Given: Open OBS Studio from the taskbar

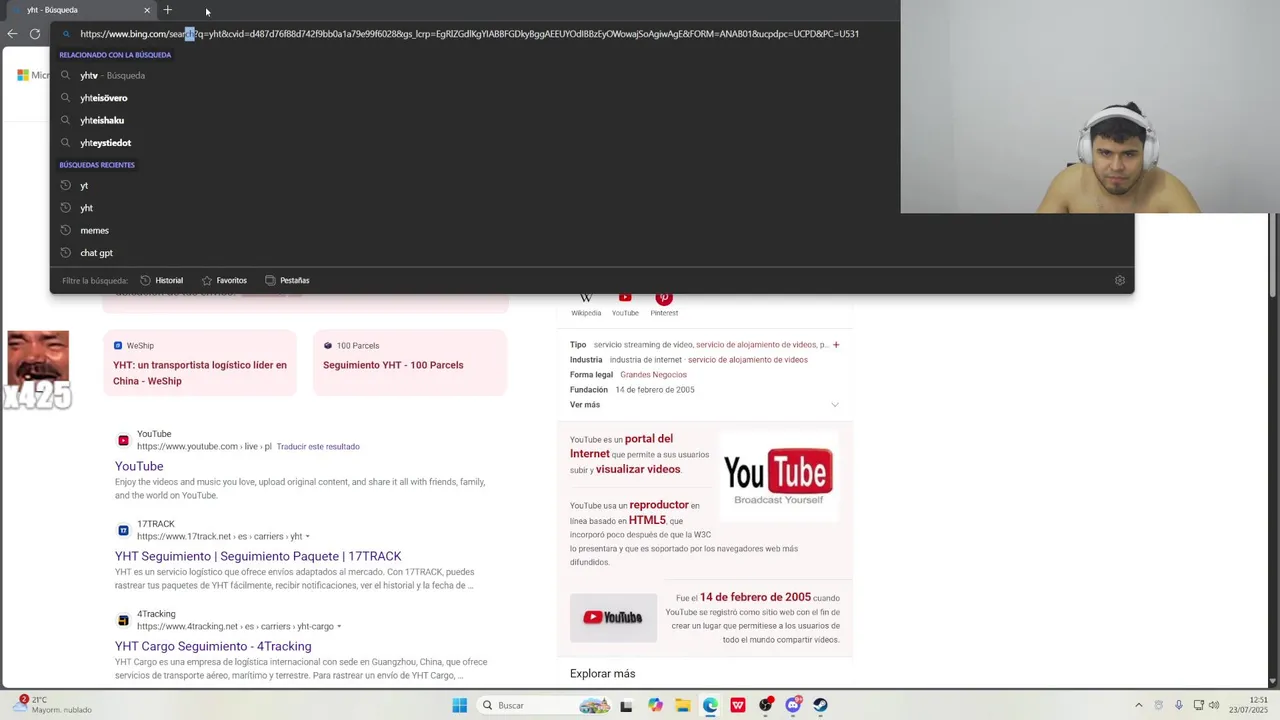Looking at the screenshot, I should click(766, 705).
